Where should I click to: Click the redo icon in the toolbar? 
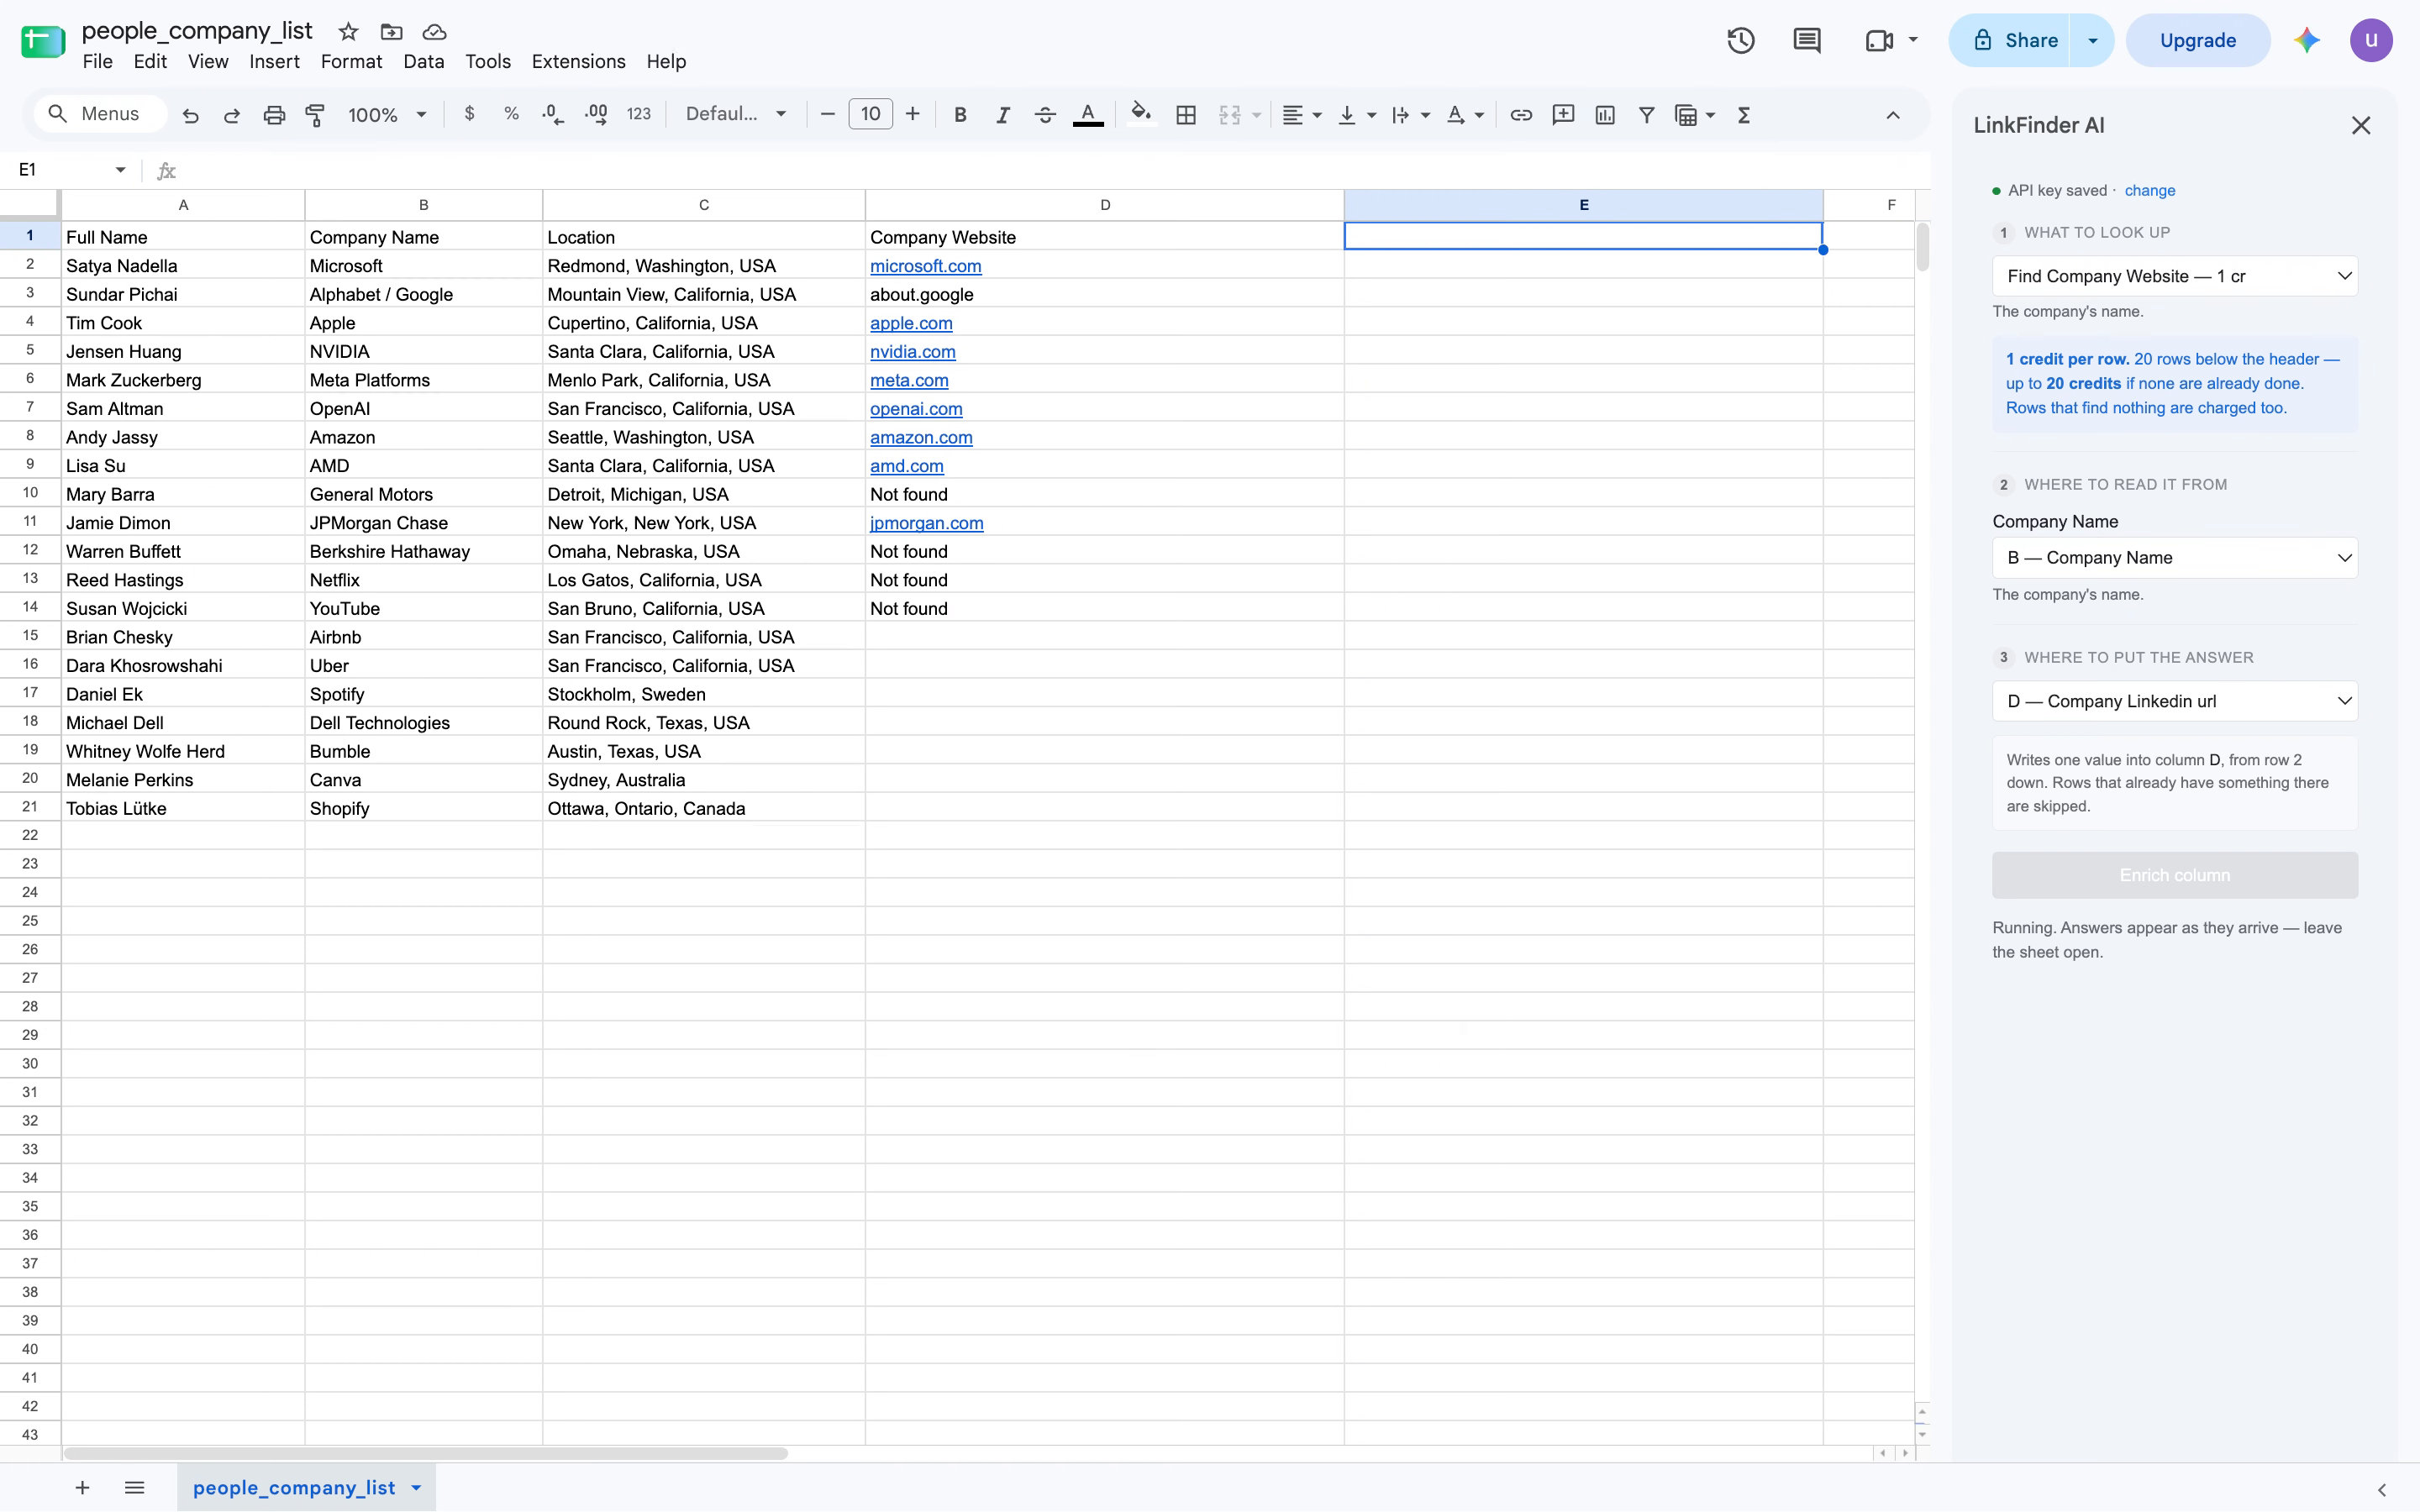tap(232, 115)
